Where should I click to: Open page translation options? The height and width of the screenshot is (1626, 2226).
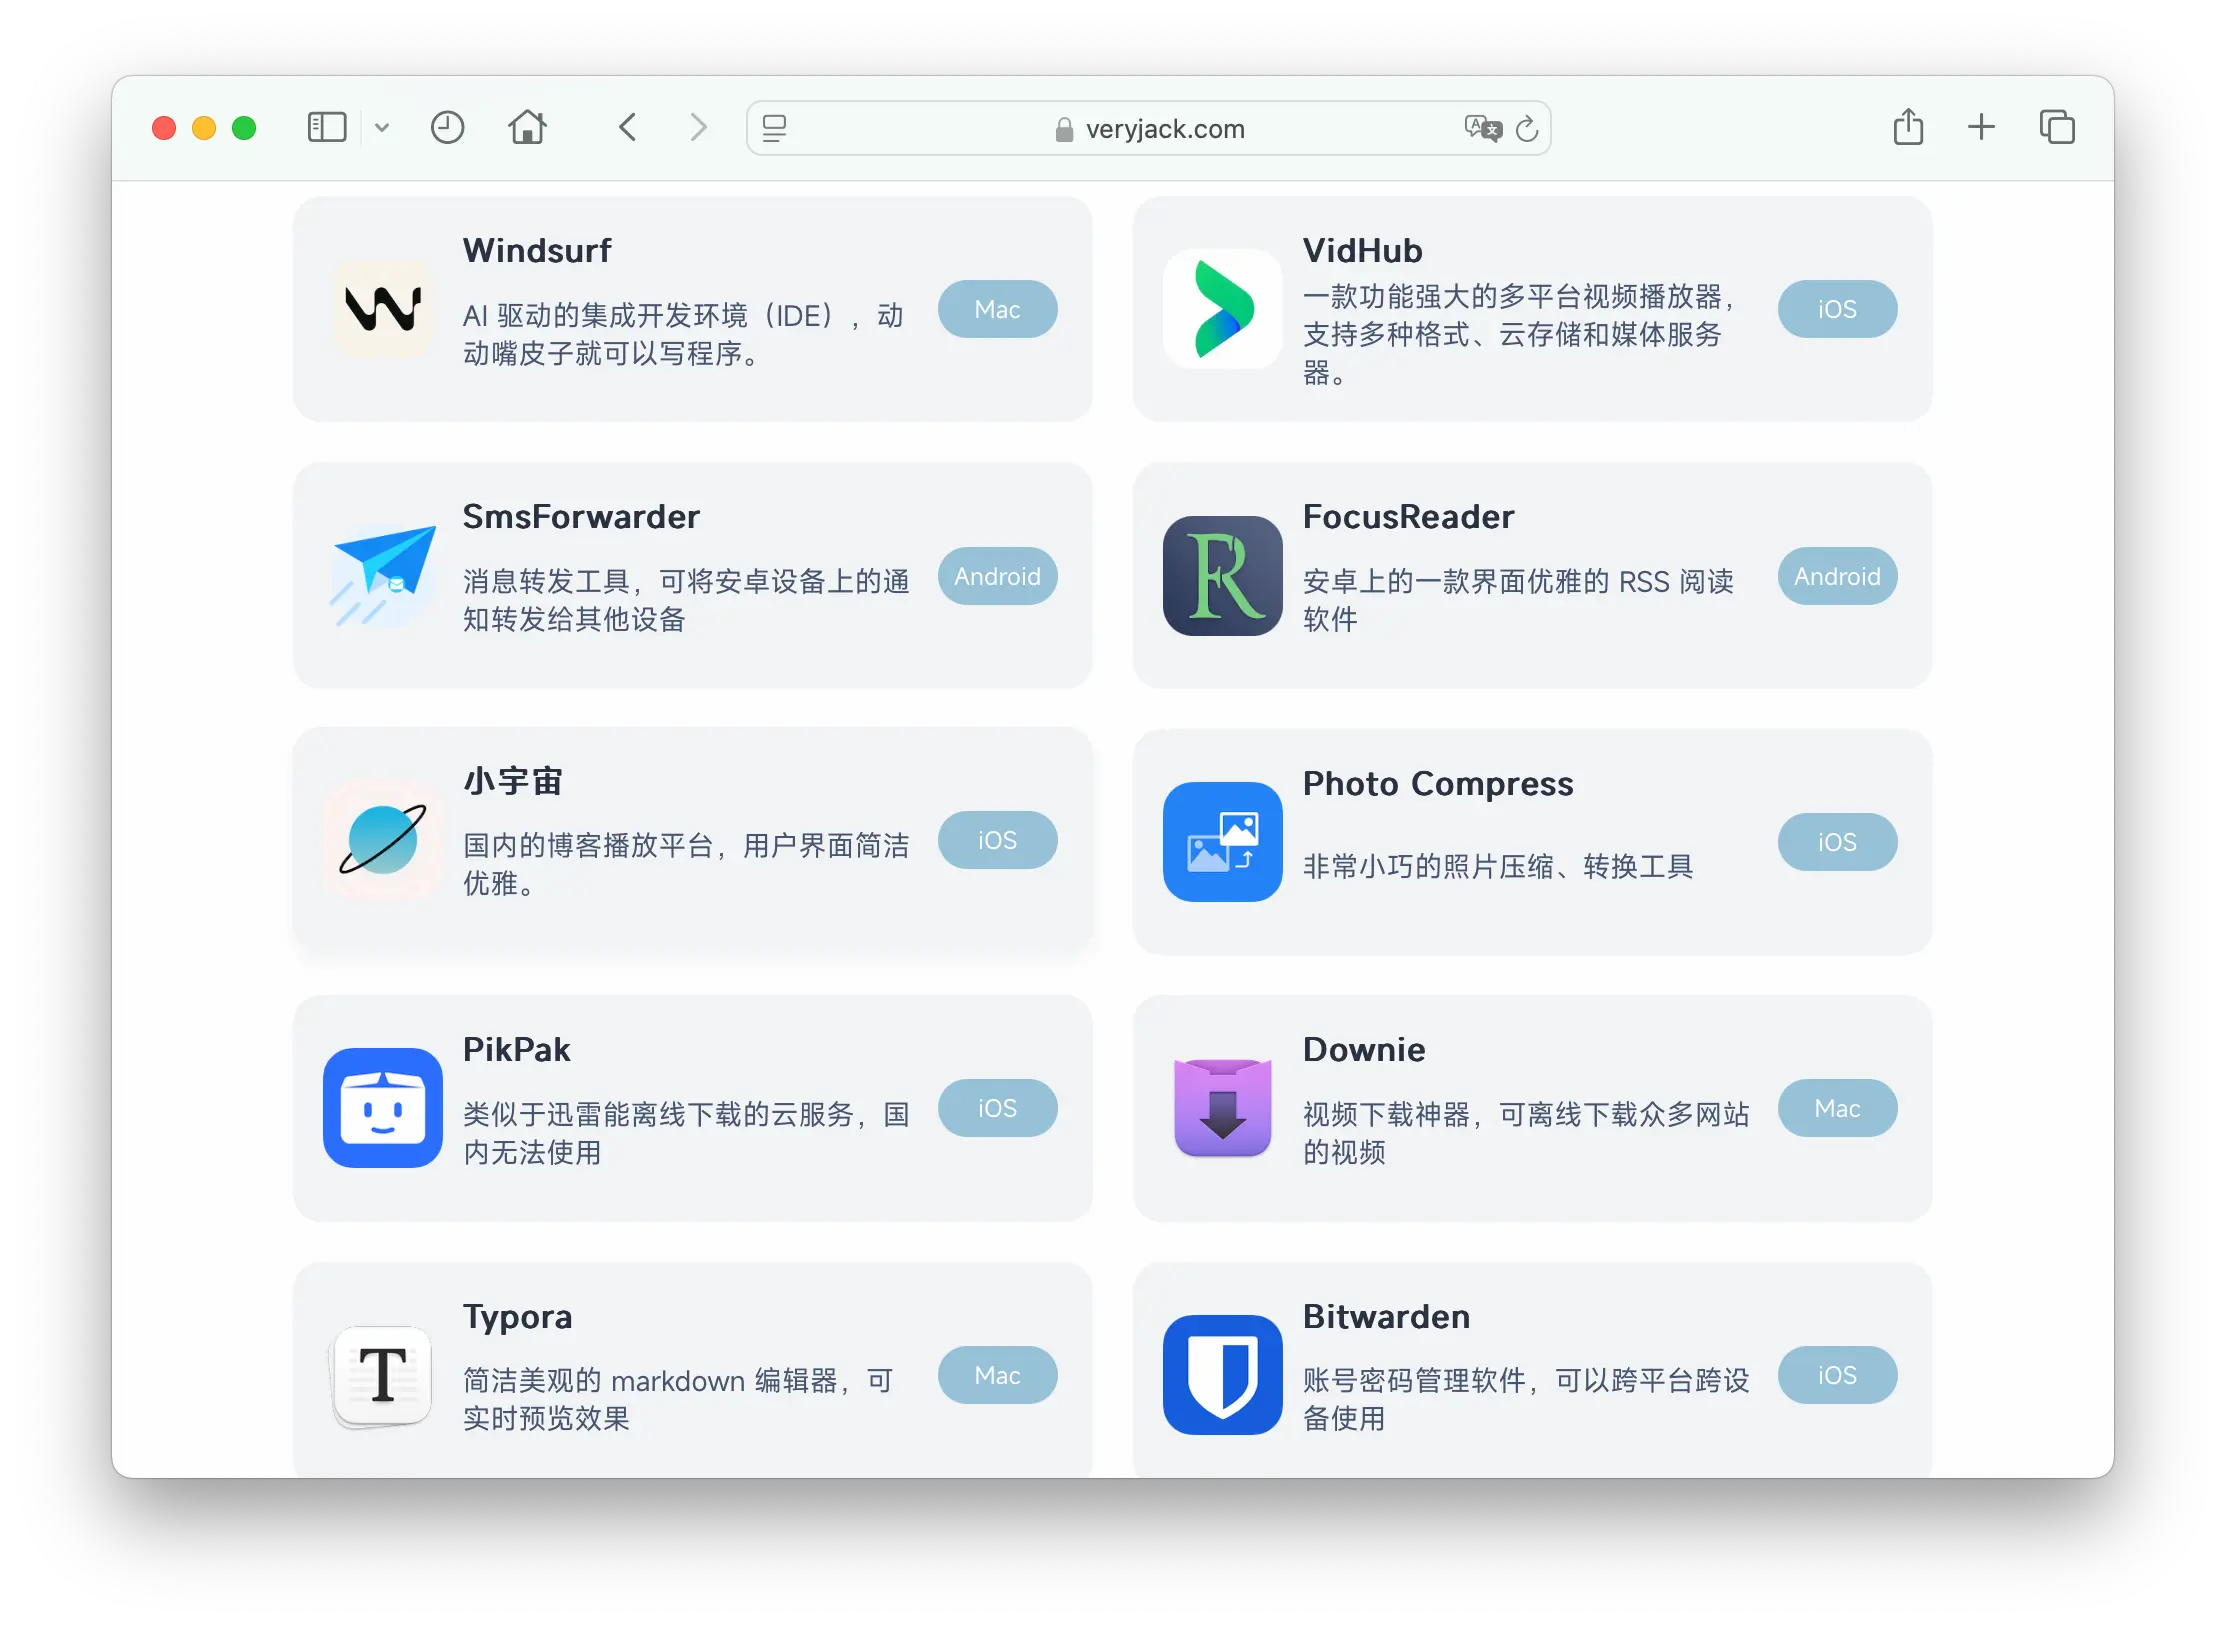(x=1483, y=128)
